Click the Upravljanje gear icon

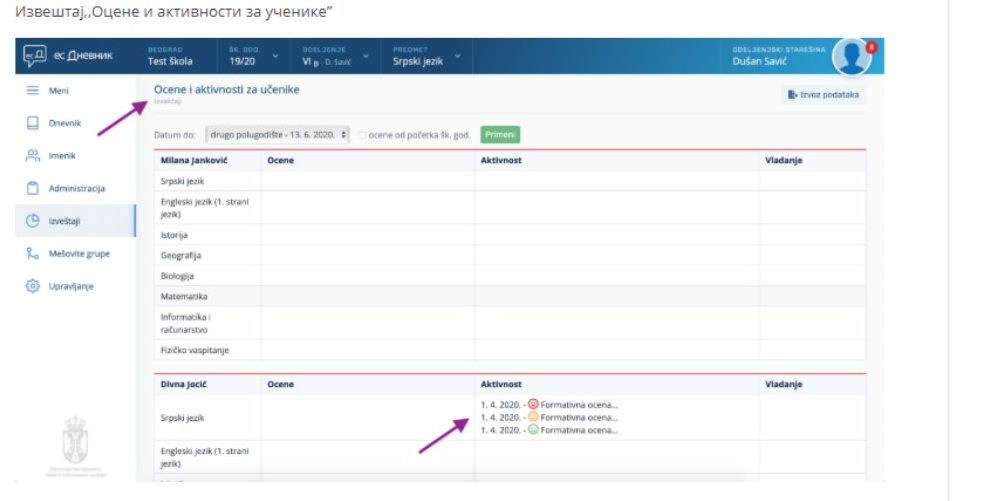tap(32, 286)
